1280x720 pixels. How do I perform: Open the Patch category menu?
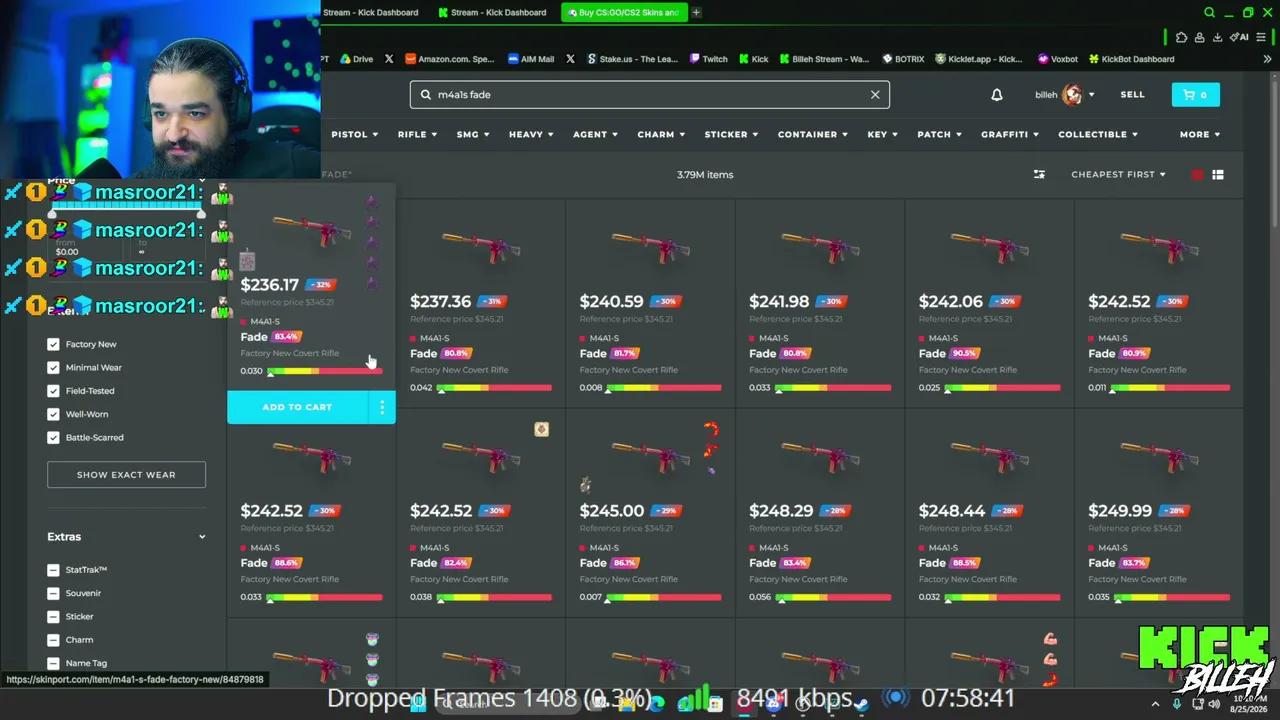(940, 134)
